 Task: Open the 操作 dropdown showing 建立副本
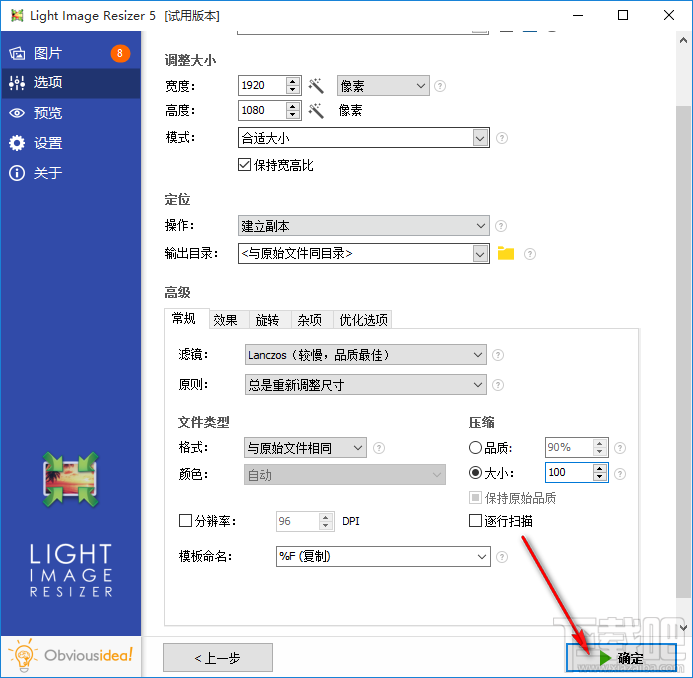coord(364,226)
